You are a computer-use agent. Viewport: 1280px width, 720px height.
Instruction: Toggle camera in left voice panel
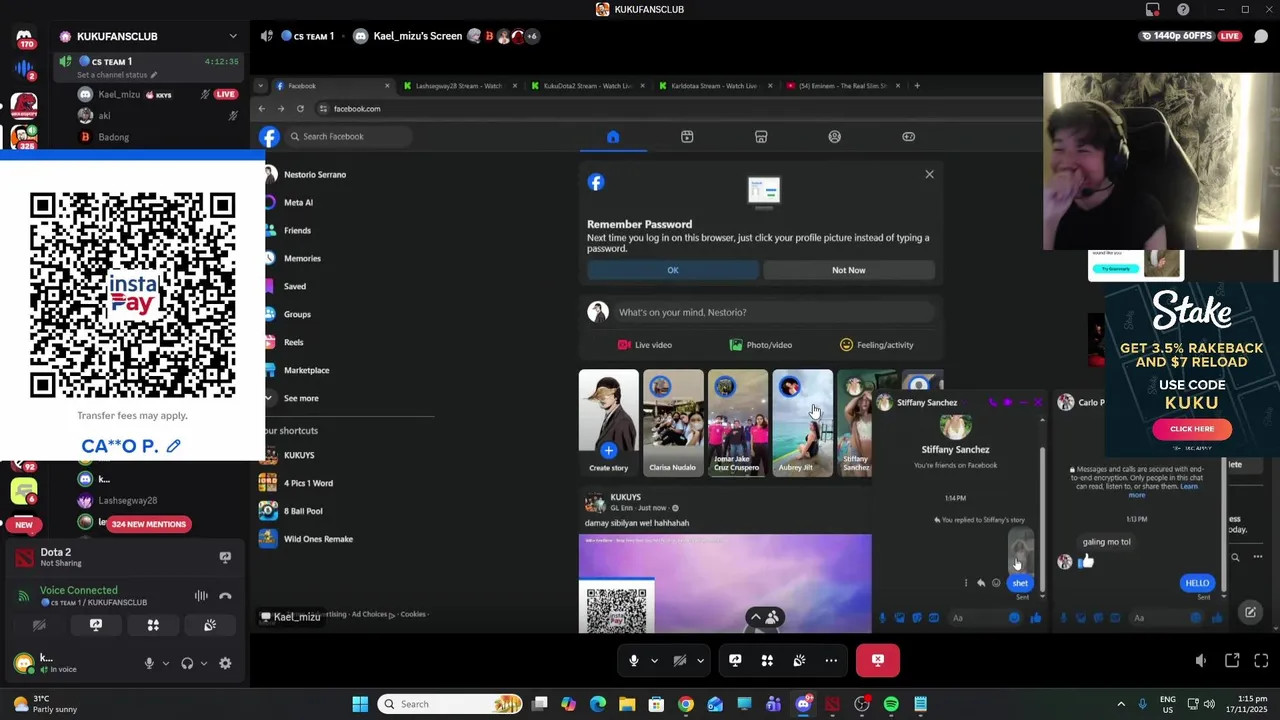pyautogui.click(x=39, y=625)
